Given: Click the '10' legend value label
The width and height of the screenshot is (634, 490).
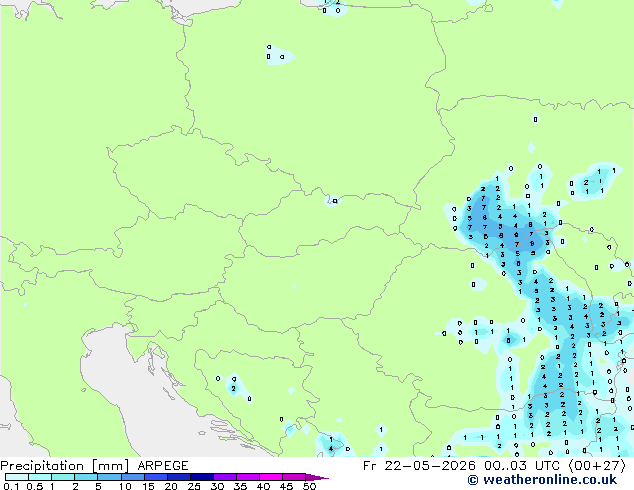Looking at the screenshot, I should point(125,486).
